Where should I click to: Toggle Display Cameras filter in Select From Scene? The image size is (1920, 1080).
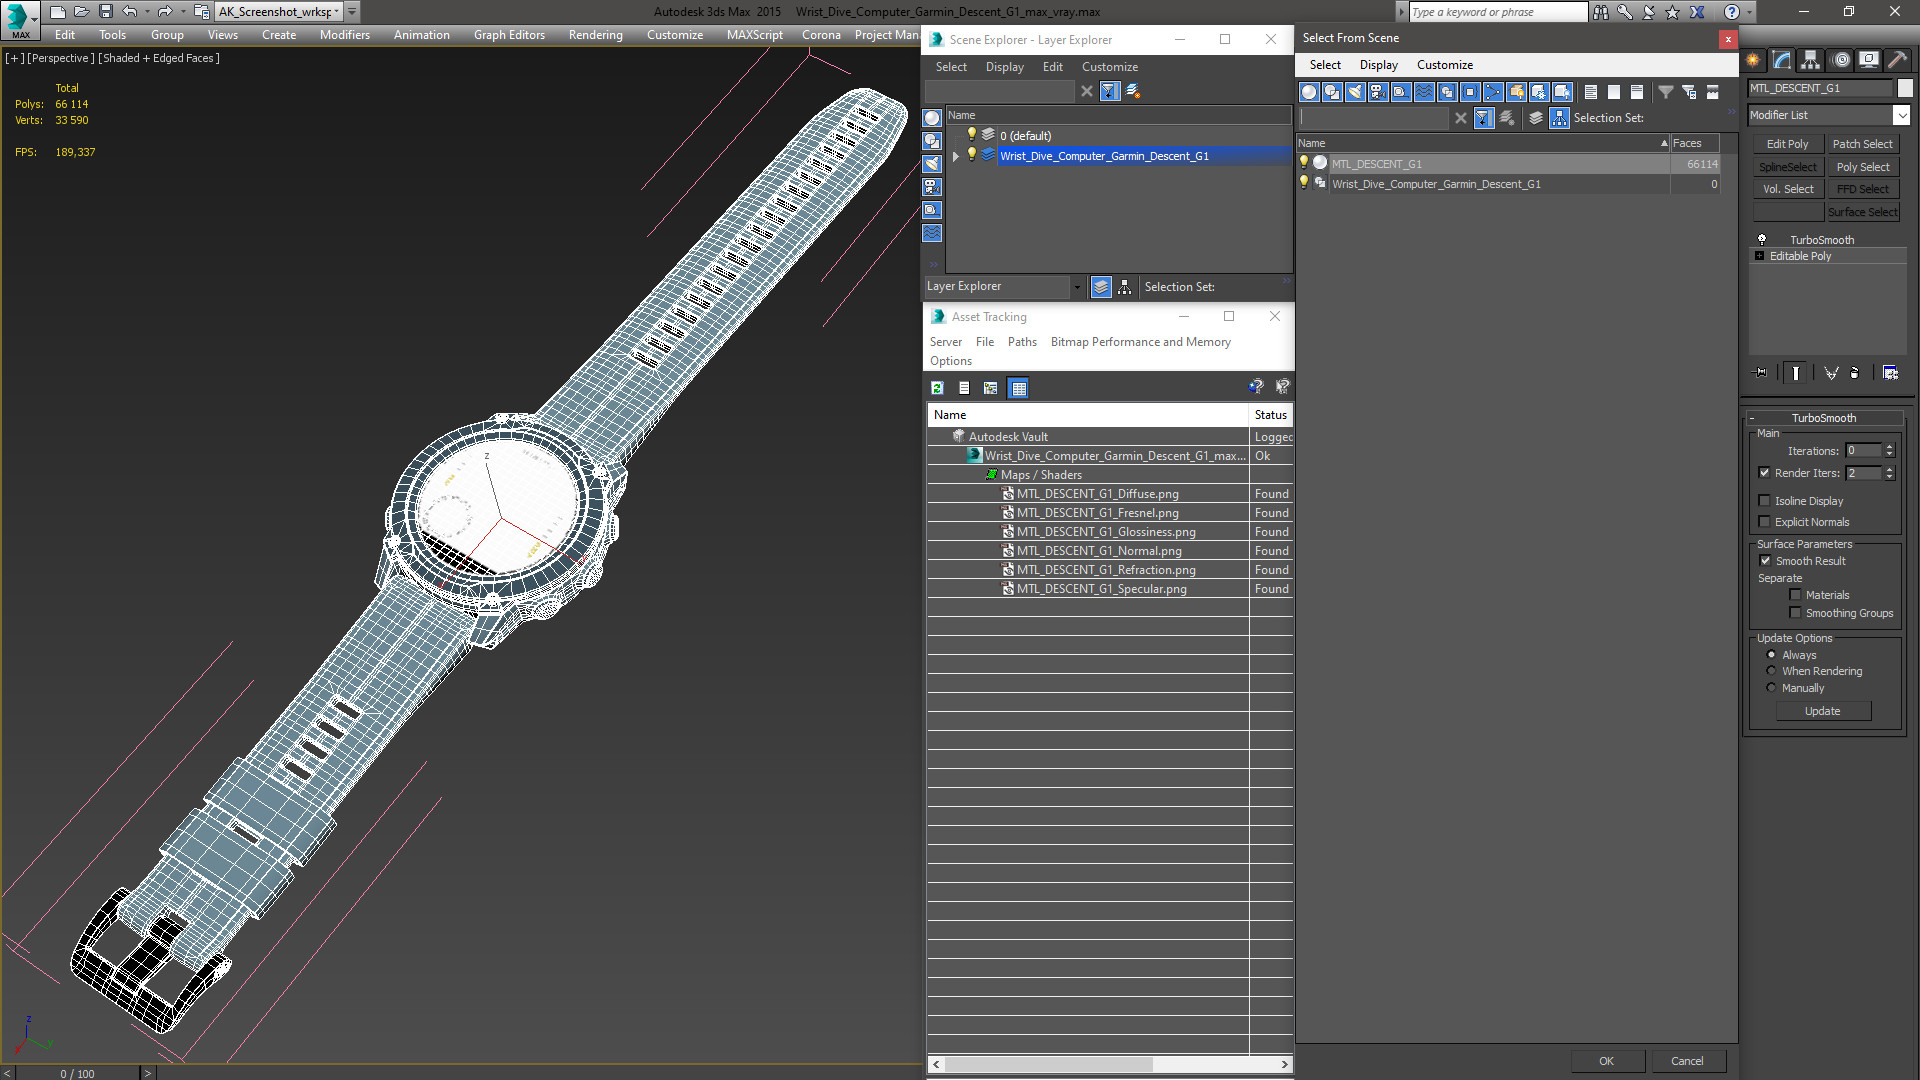[1378, 92]
